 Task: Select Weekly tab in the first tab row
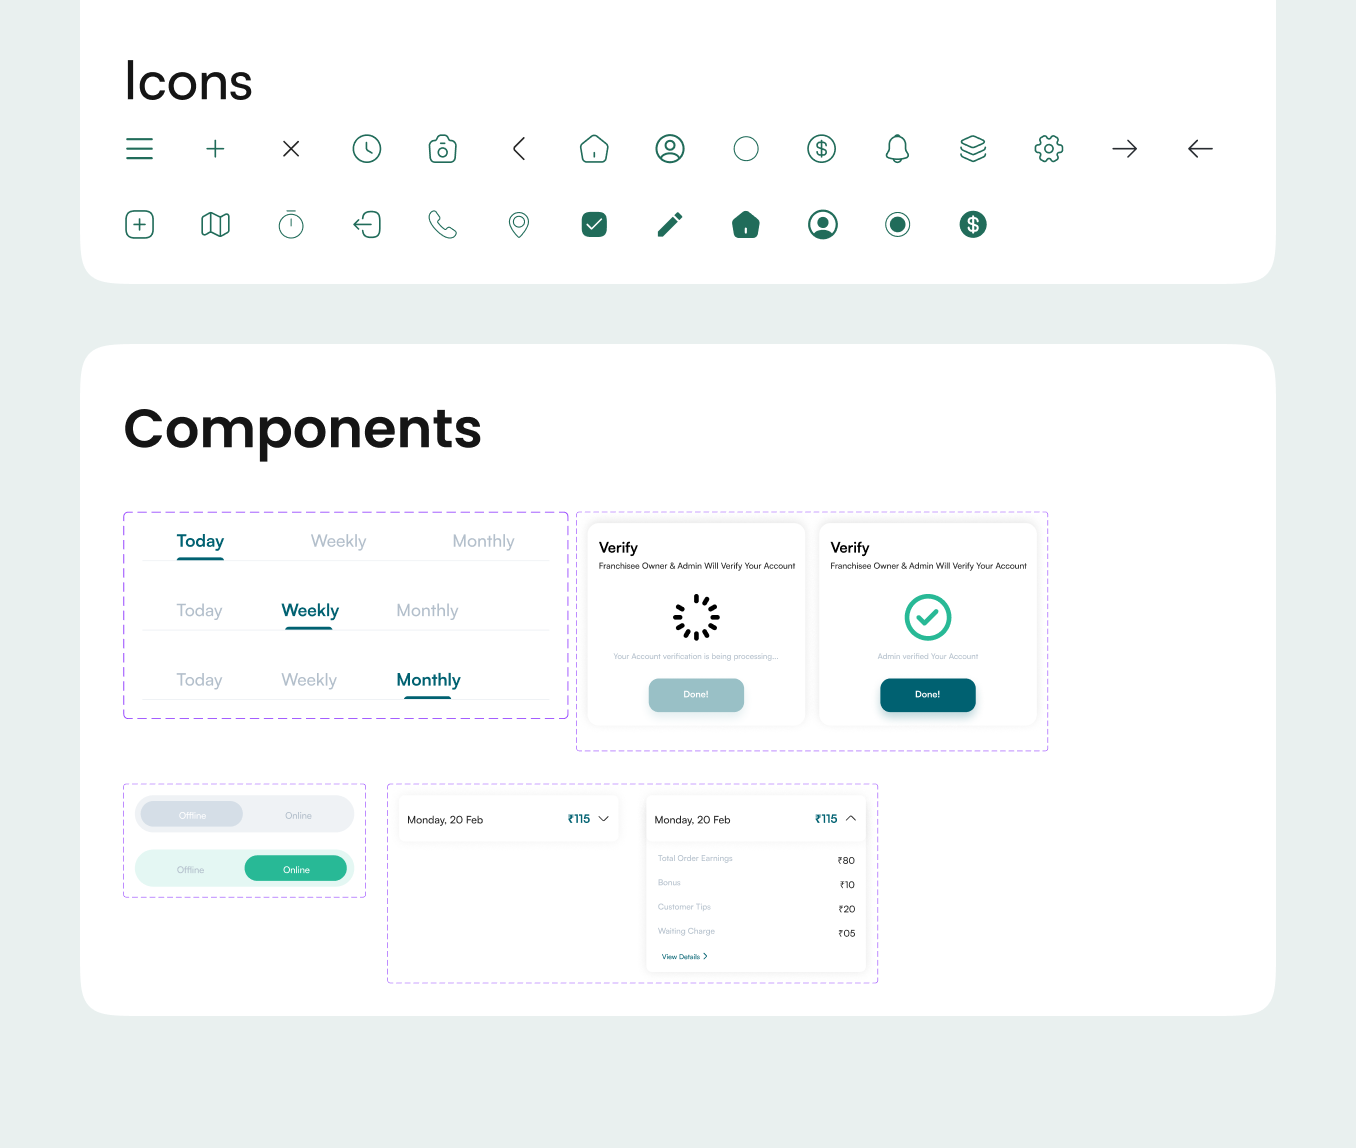(x=338, y=541)
